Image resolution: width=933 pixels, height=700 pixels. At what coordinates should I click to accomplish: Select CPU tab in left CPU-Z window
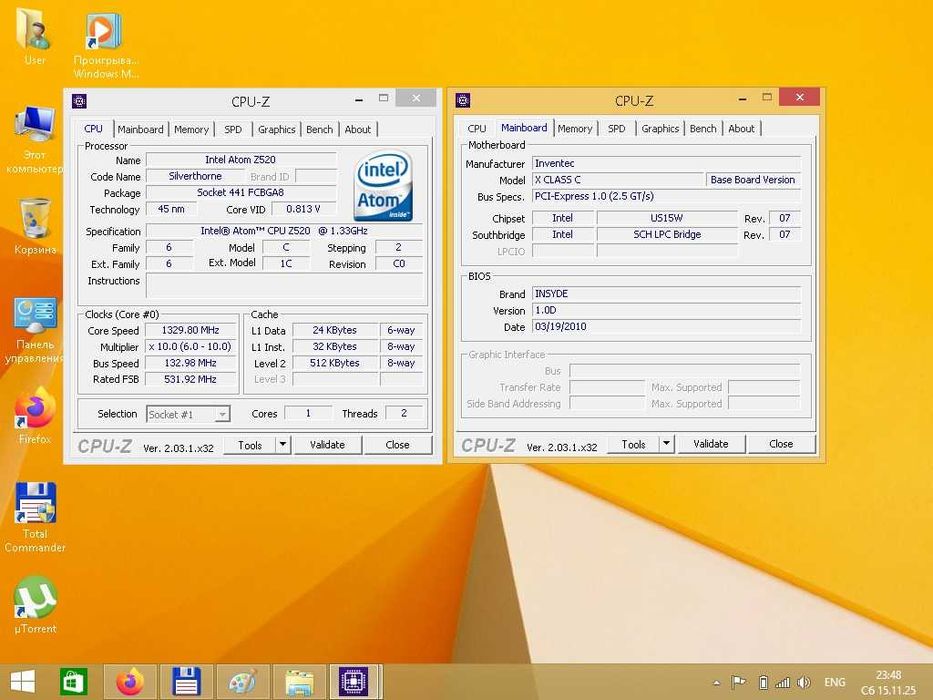click(93, 129)
